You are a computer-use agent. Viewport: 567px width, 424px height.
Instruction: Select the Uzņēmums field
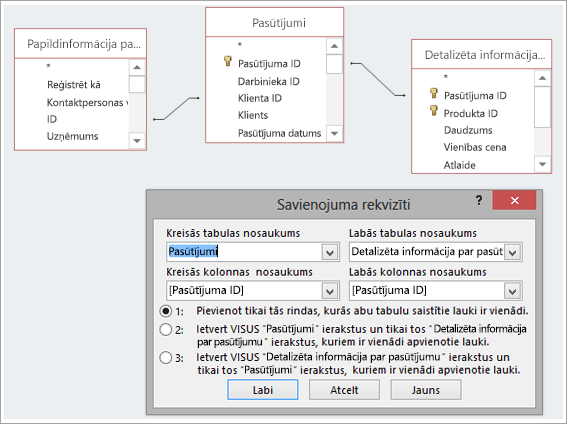point(72,136)
